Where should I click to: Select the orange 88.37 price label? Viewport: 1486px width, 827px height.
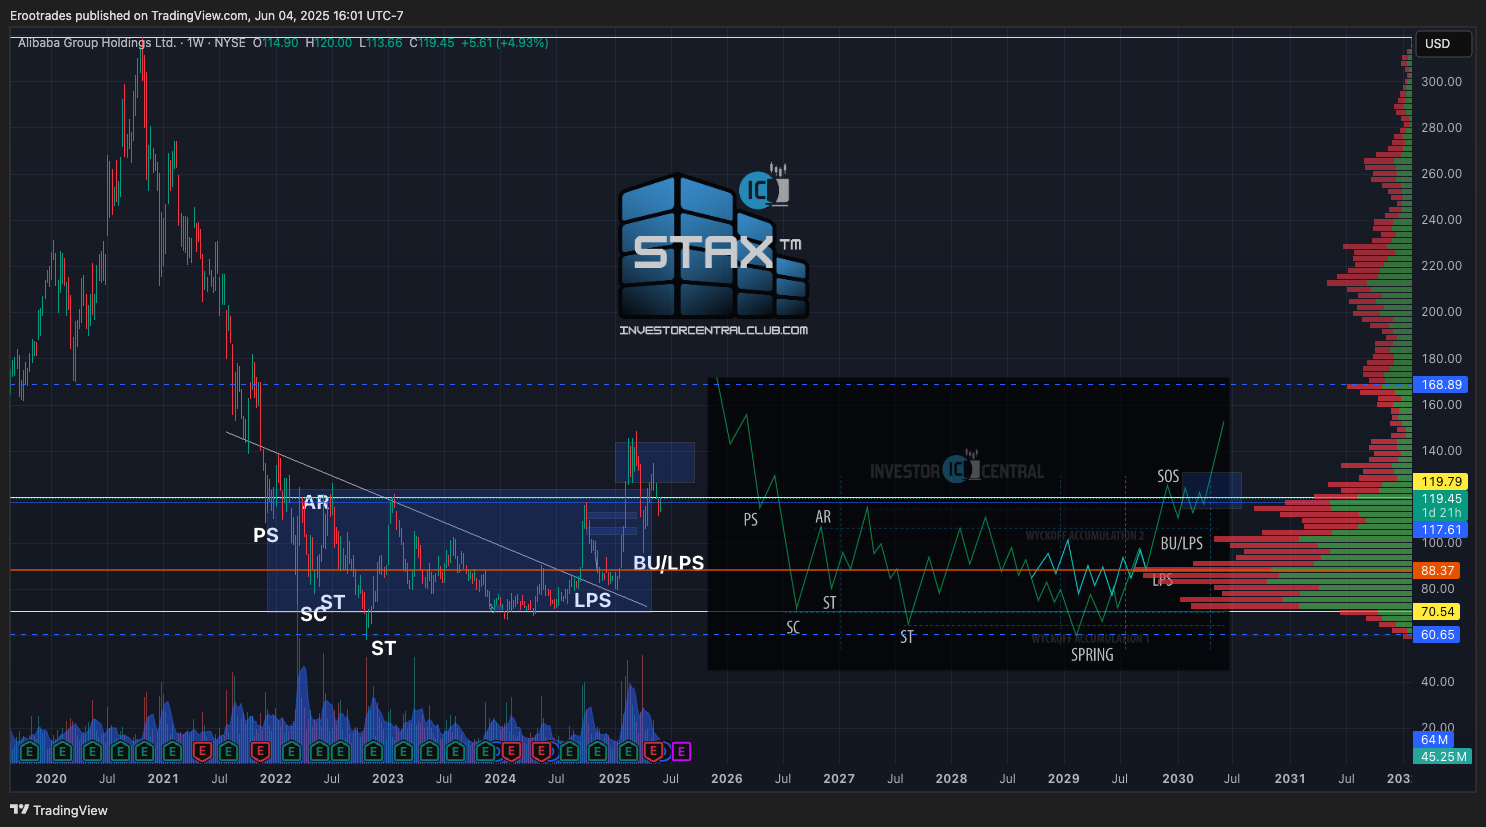pyautogui.click(x=1437, y=571)
